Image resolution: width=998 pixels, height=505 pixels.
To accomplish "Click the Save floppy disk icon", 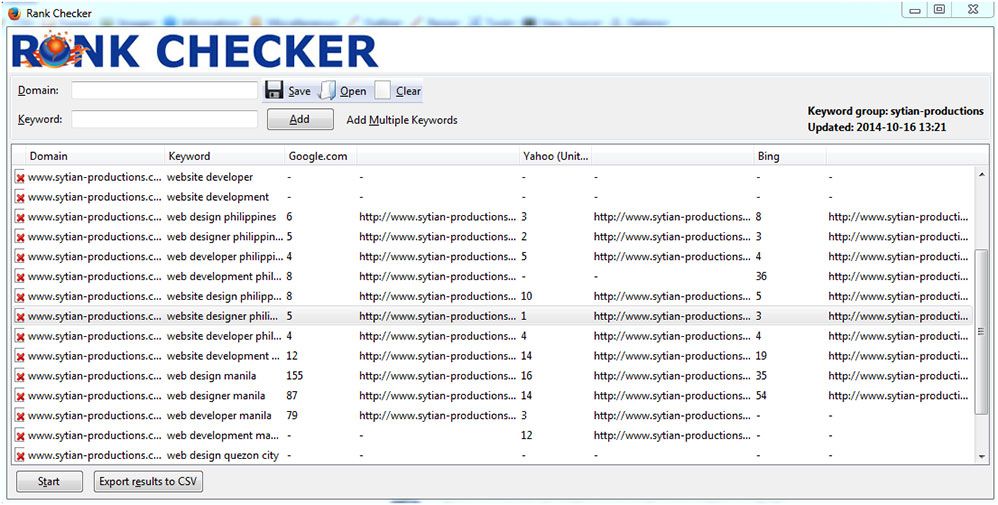I will point(274,90).
